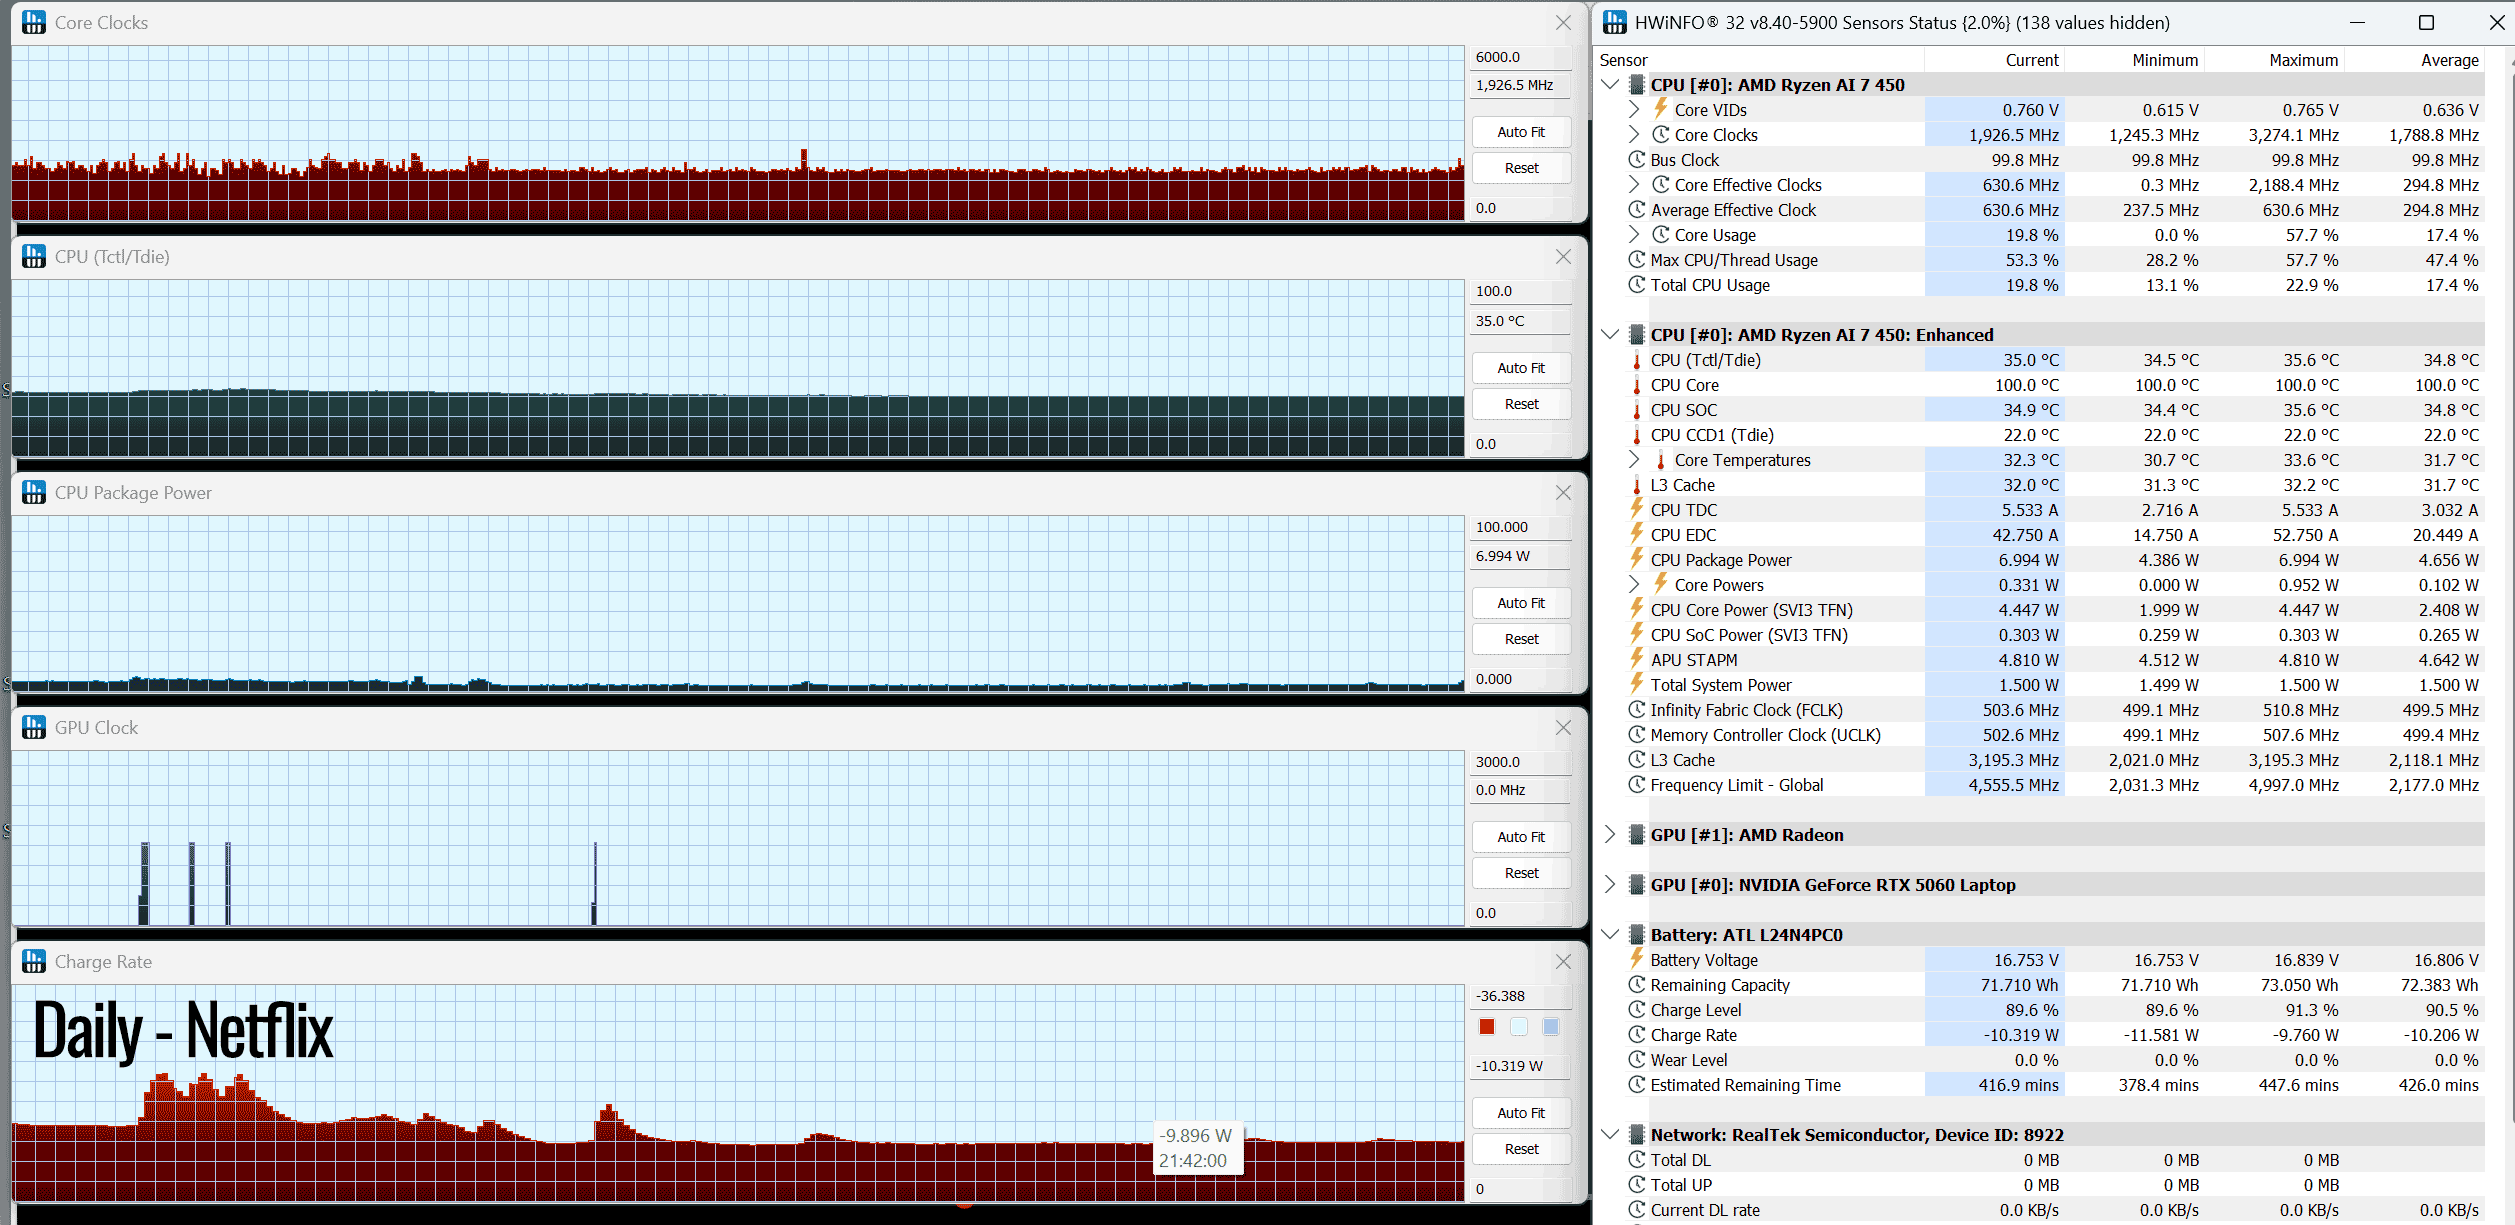2515x1225 pixels.
Task: Click the GPU Clock graph window icon
Action: coord(34,727)
